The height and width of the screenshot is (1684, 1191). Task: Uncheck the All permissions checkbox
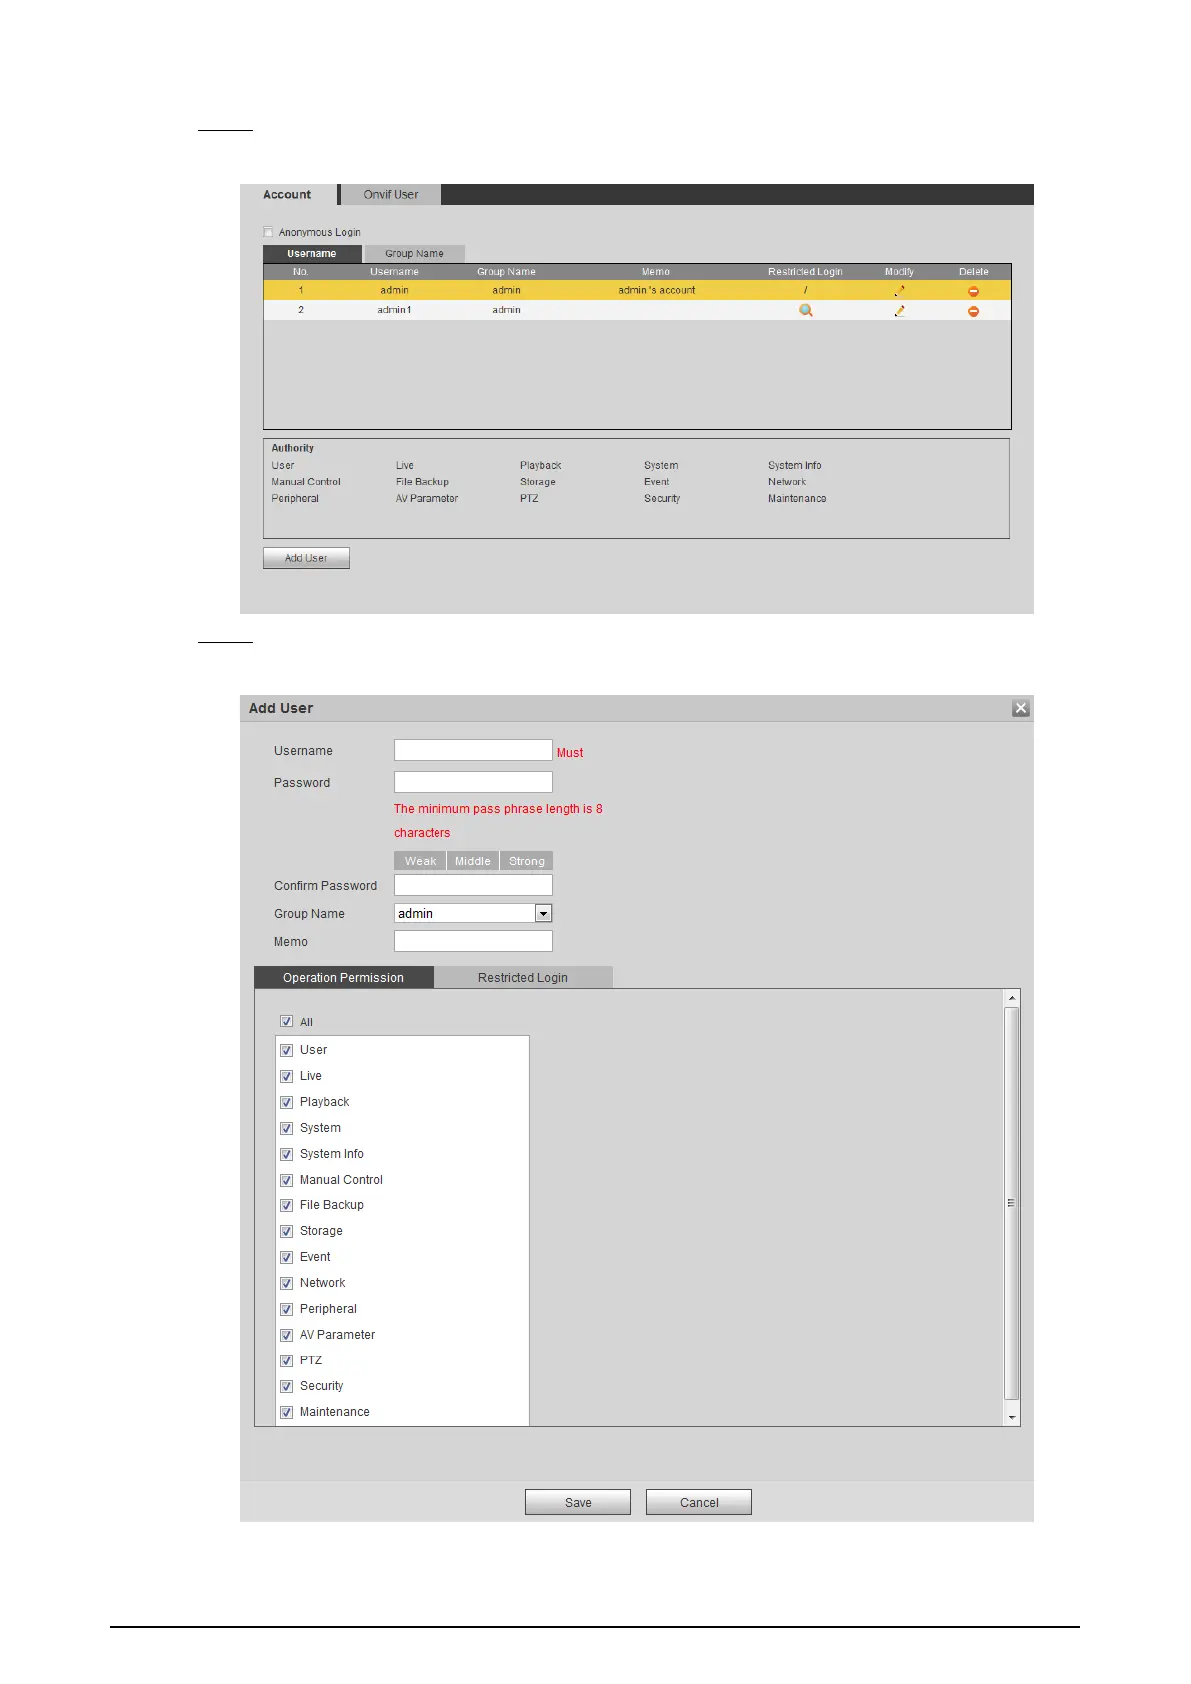point(286,1022)
